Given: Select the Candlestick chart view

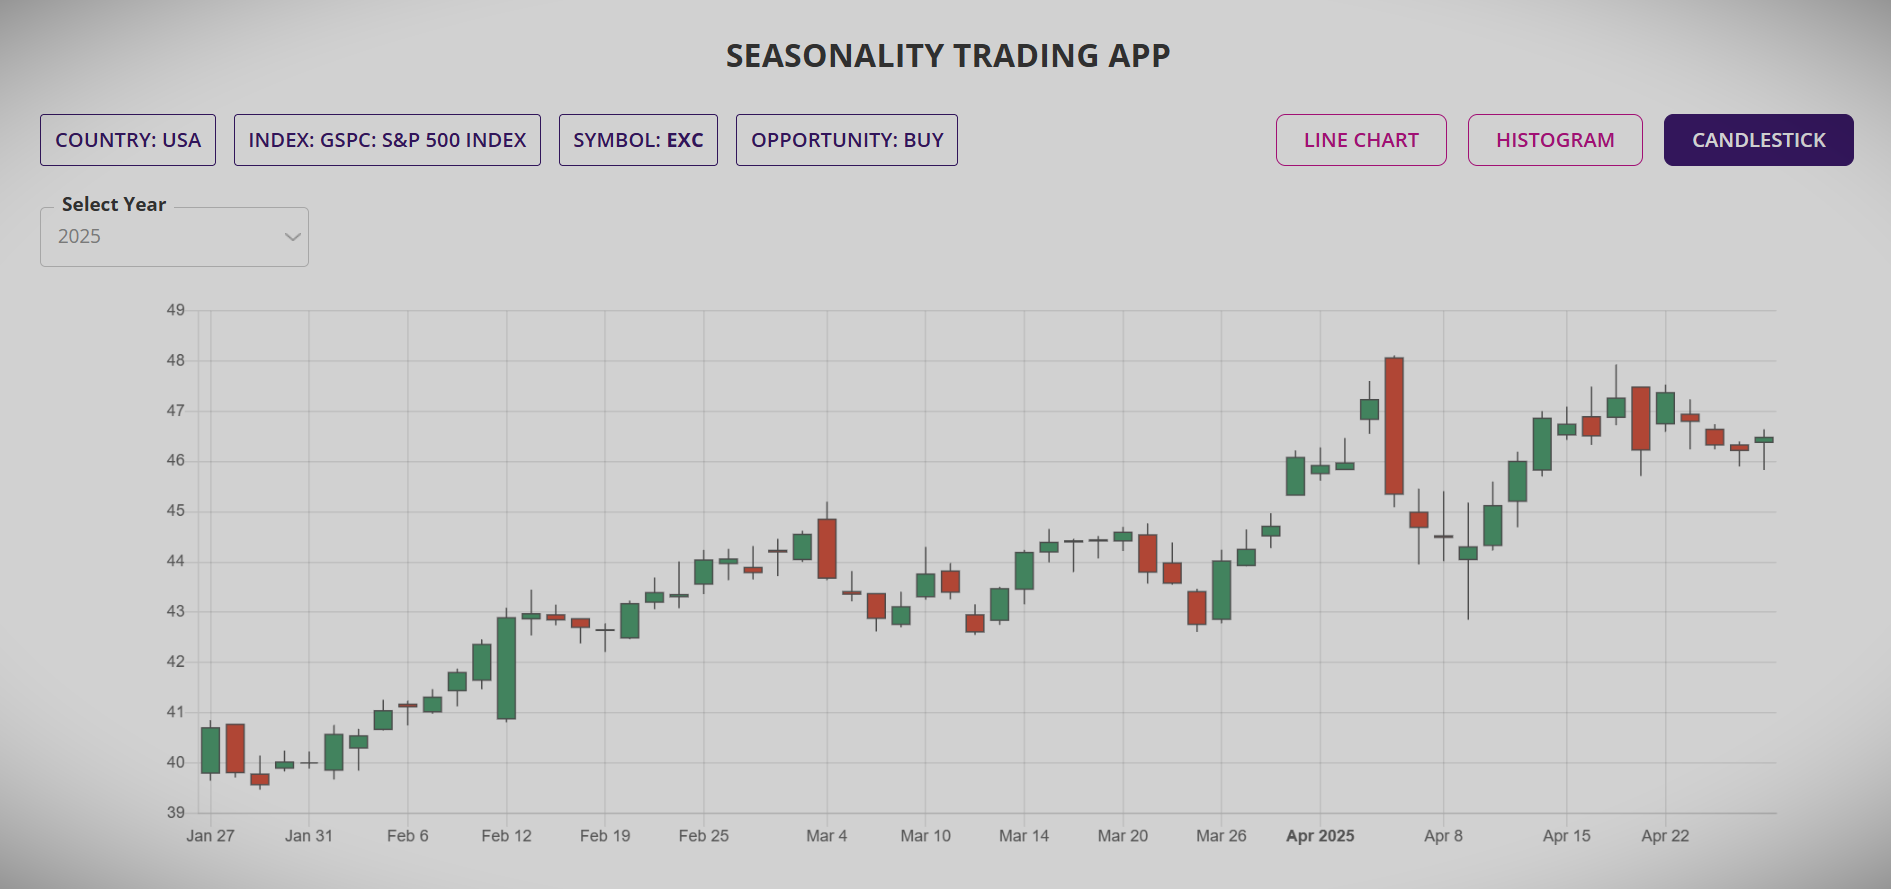Looking at the screenshot, I should (1758, 140).
